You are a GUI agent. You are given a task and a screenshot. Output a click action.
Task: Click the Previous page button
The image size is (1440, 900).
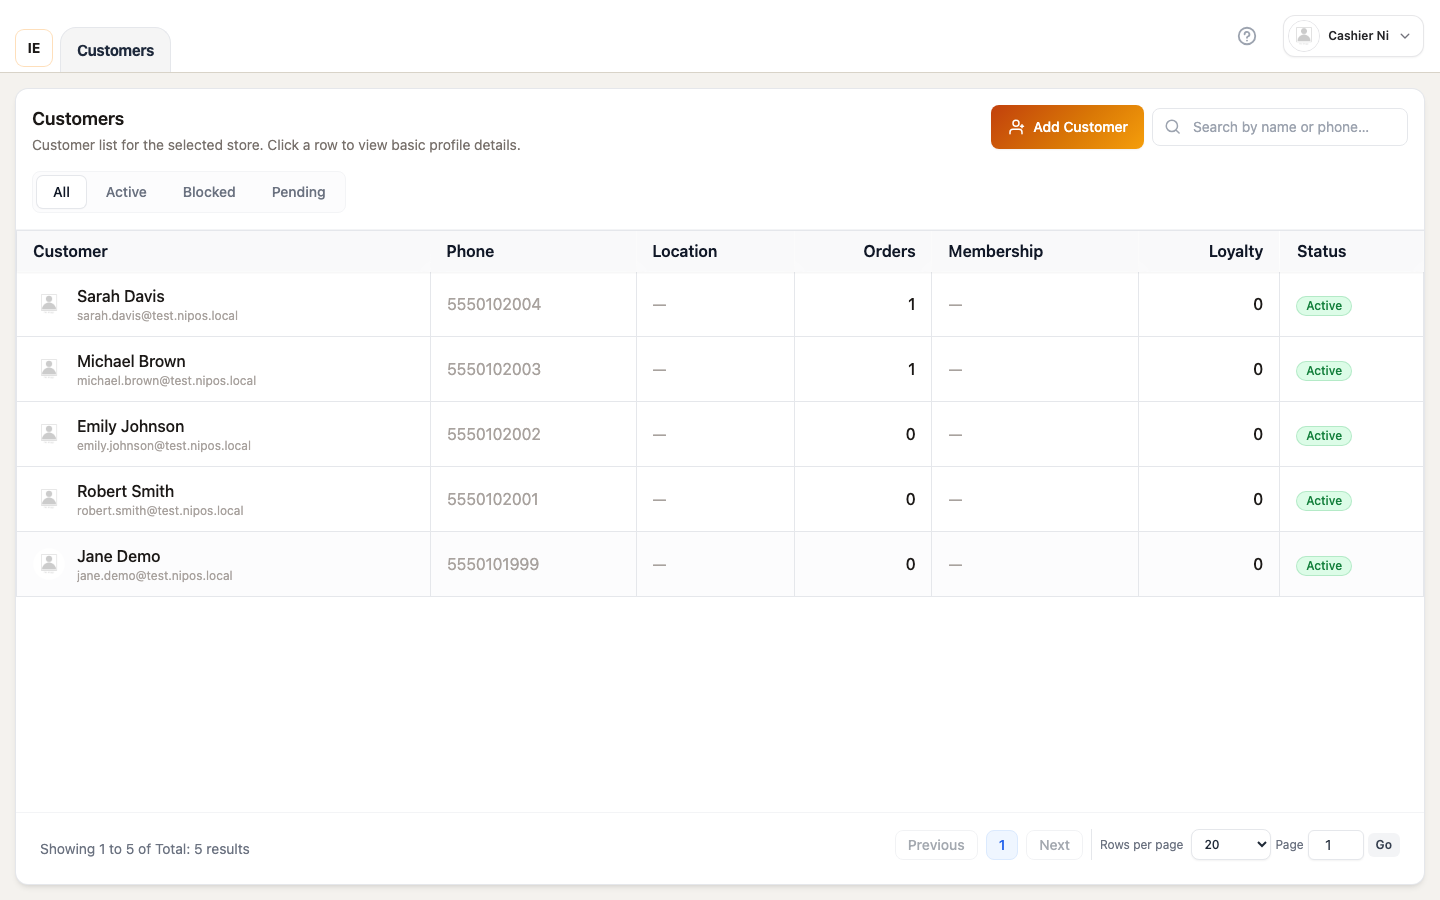pos(936,845)
